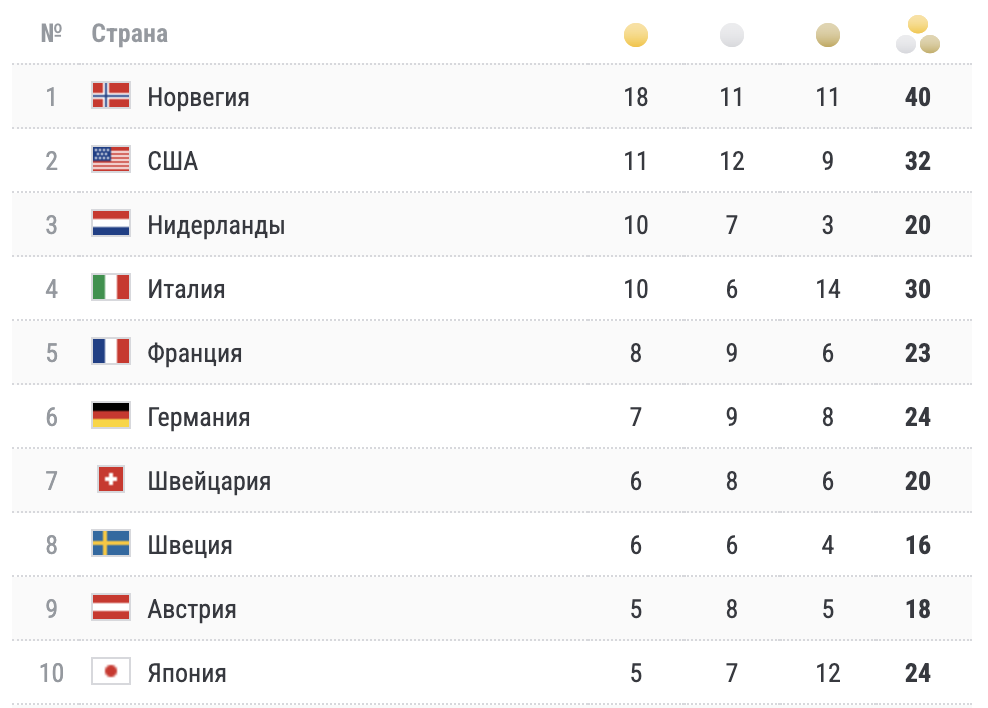Sort by silver medal column icon
This screenshot has width=988, height=708.
(x=732, y=36)
